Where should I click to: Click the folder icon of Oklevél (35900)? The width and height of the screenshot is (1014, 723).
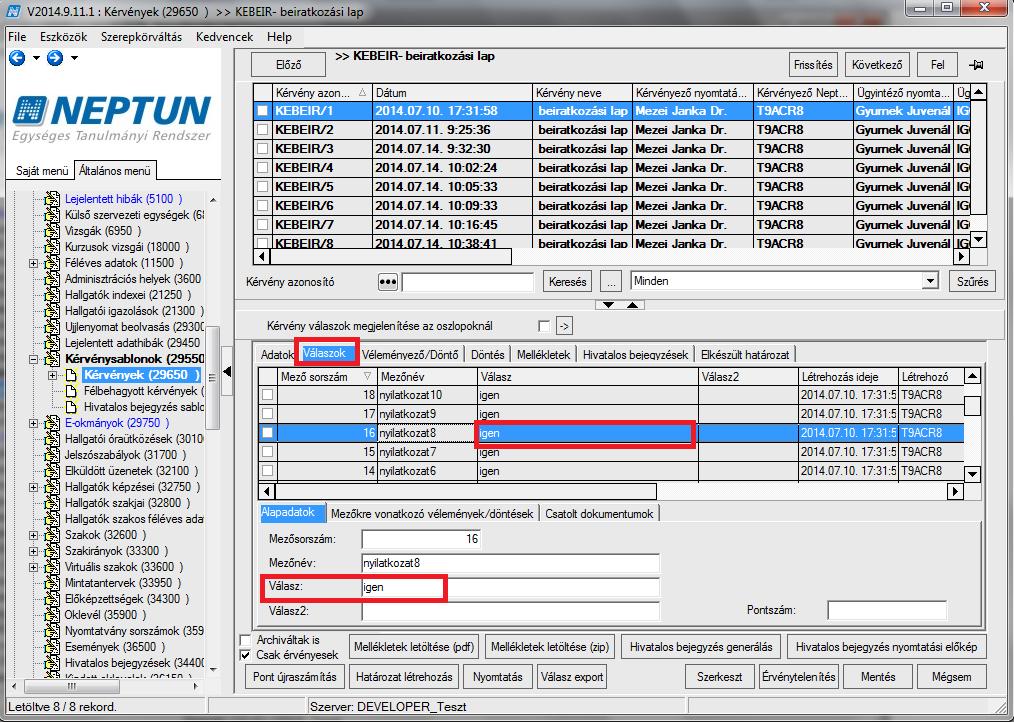(52, 615)
